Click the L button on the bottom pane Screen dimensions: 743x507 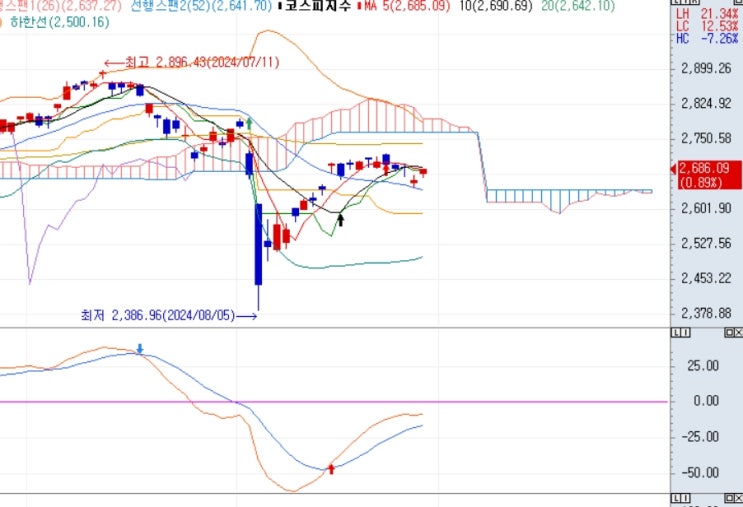click(x=676, y=498)
